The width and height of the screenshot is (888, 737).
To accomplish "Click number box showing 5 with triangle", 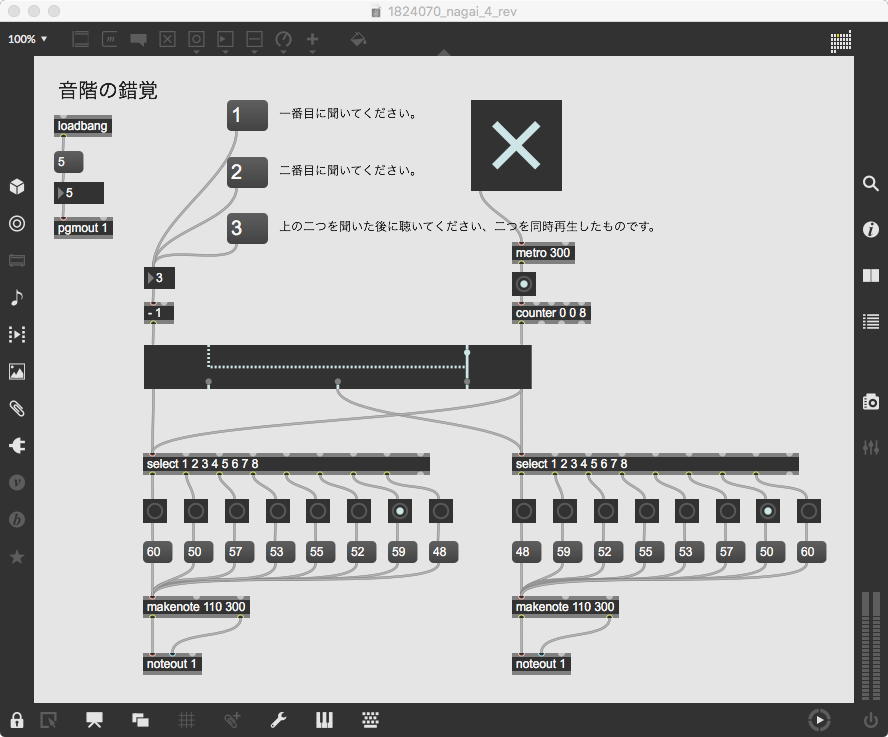I will click(x=79, y=193).
